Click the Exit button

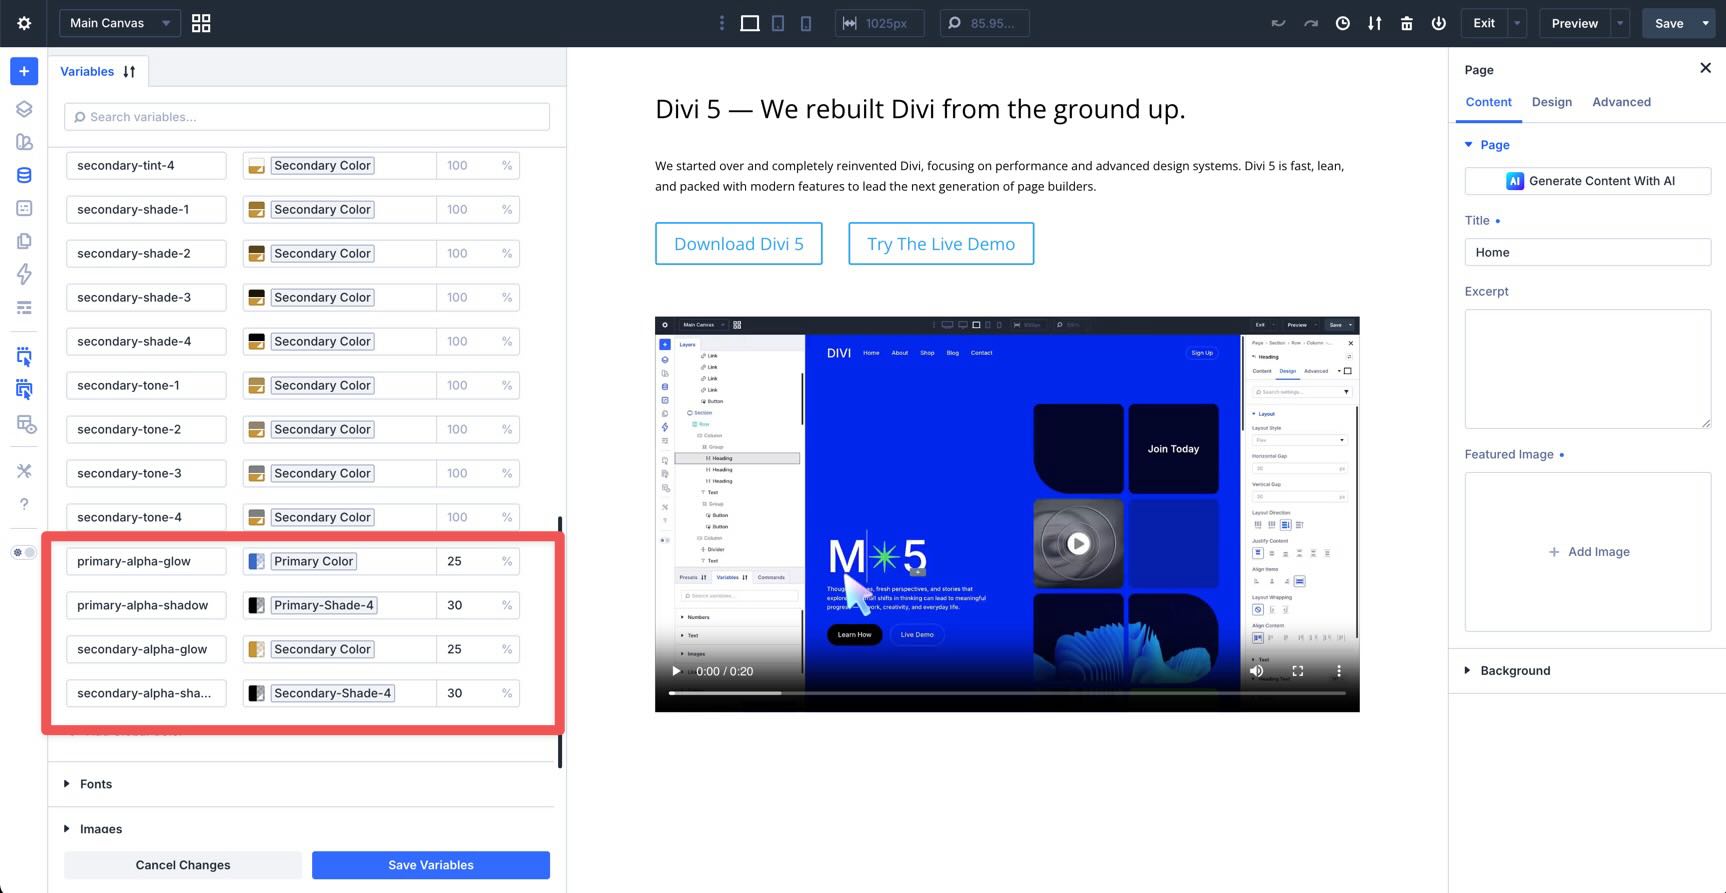click(1484, 23)
